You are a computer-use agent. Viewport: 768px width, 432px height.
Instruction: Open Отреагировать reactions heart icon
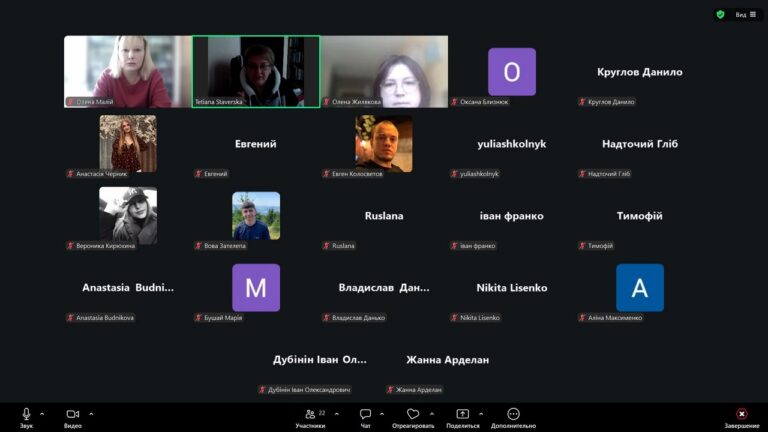pos(412,414)
